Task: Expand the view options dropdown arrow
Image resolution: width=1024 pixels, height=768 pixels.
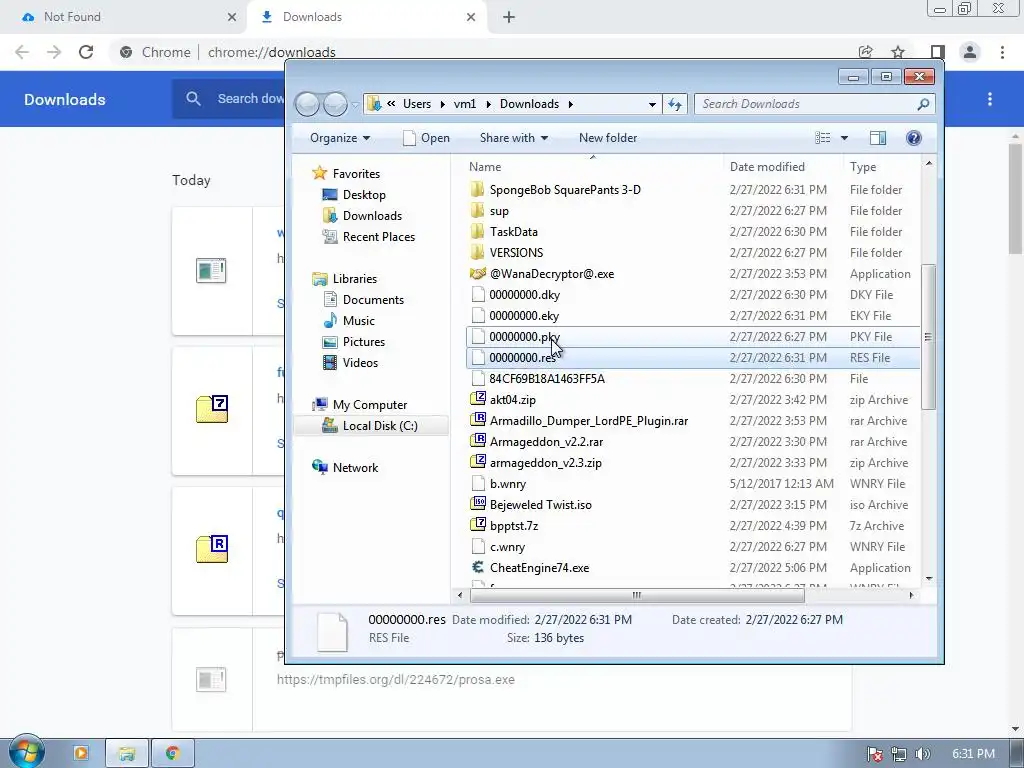Action: click(844, 138)
